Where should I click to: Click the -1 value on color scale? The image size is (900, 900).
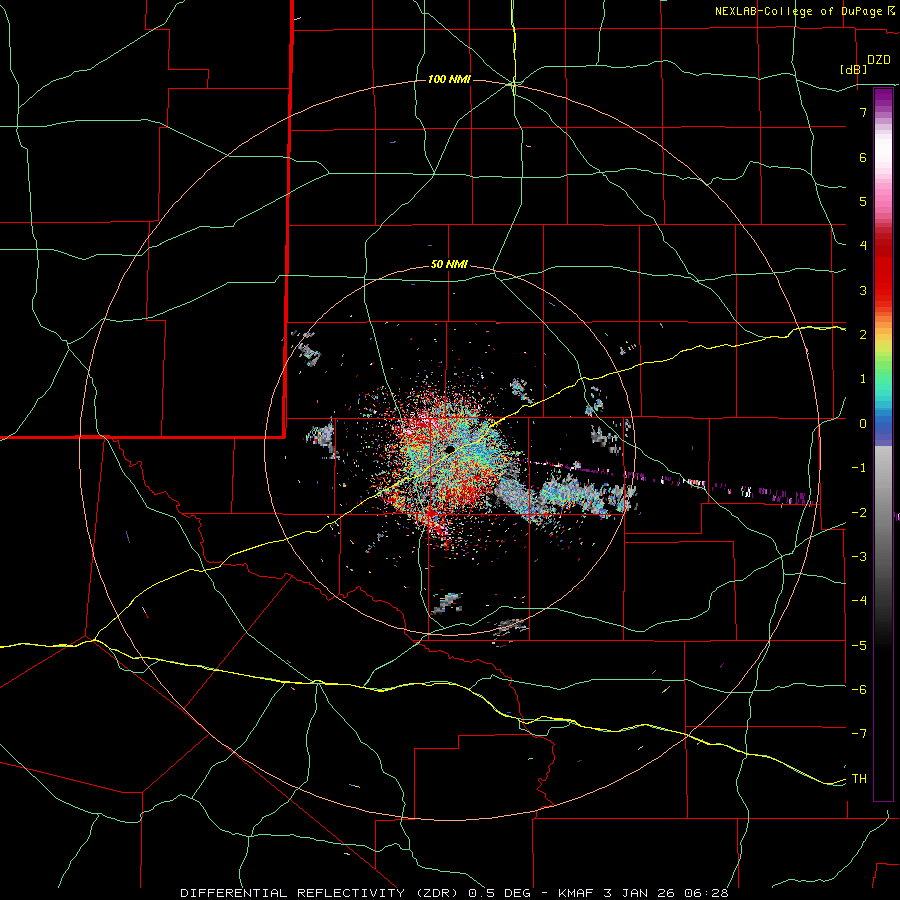coord(859,468)
